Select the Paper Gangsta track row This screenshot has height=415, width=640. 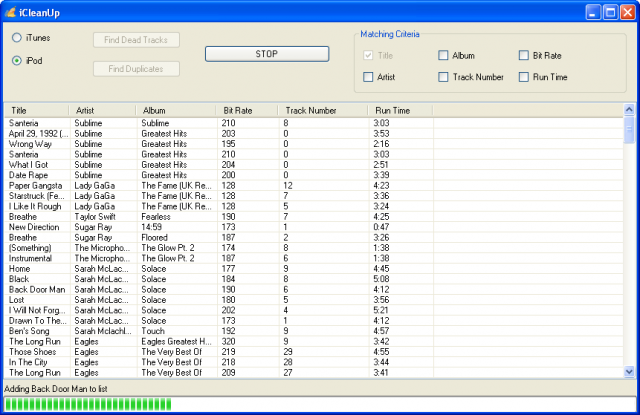[314, 186]
